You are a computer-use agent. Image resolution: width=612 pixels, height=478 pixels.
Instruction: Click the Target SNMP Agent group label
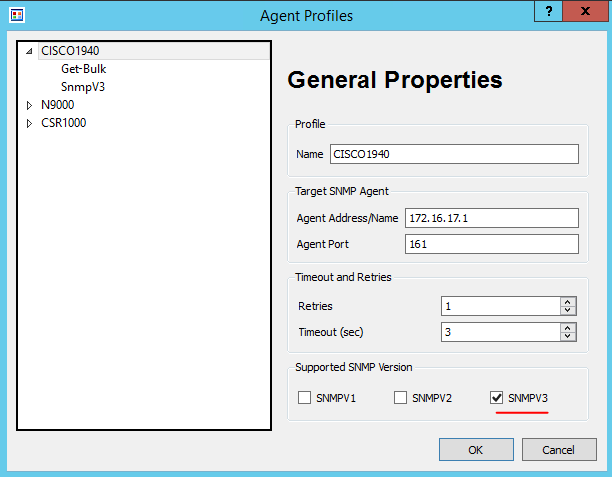pos(342,191)
